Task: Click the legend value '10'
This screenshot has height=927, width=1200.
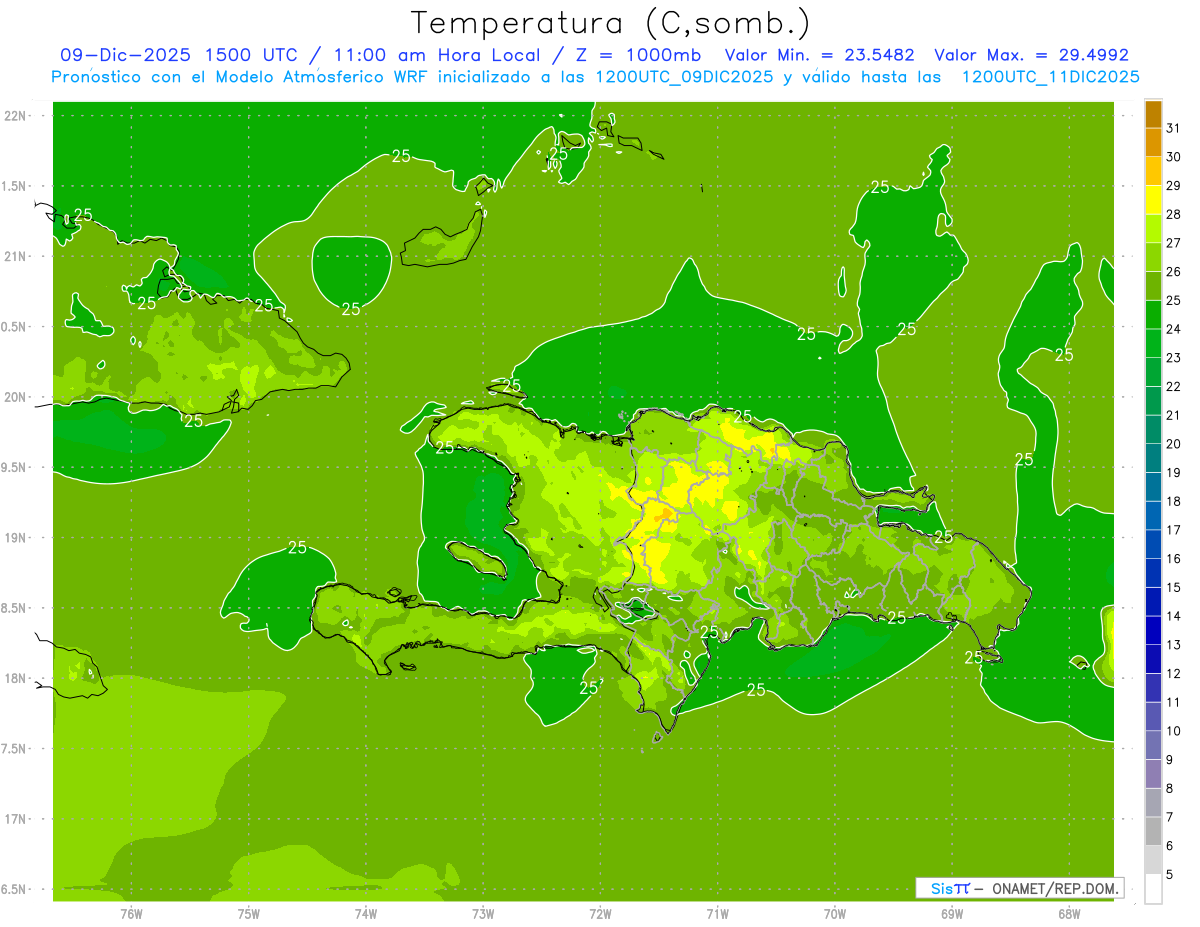Action: [1174, 731]
